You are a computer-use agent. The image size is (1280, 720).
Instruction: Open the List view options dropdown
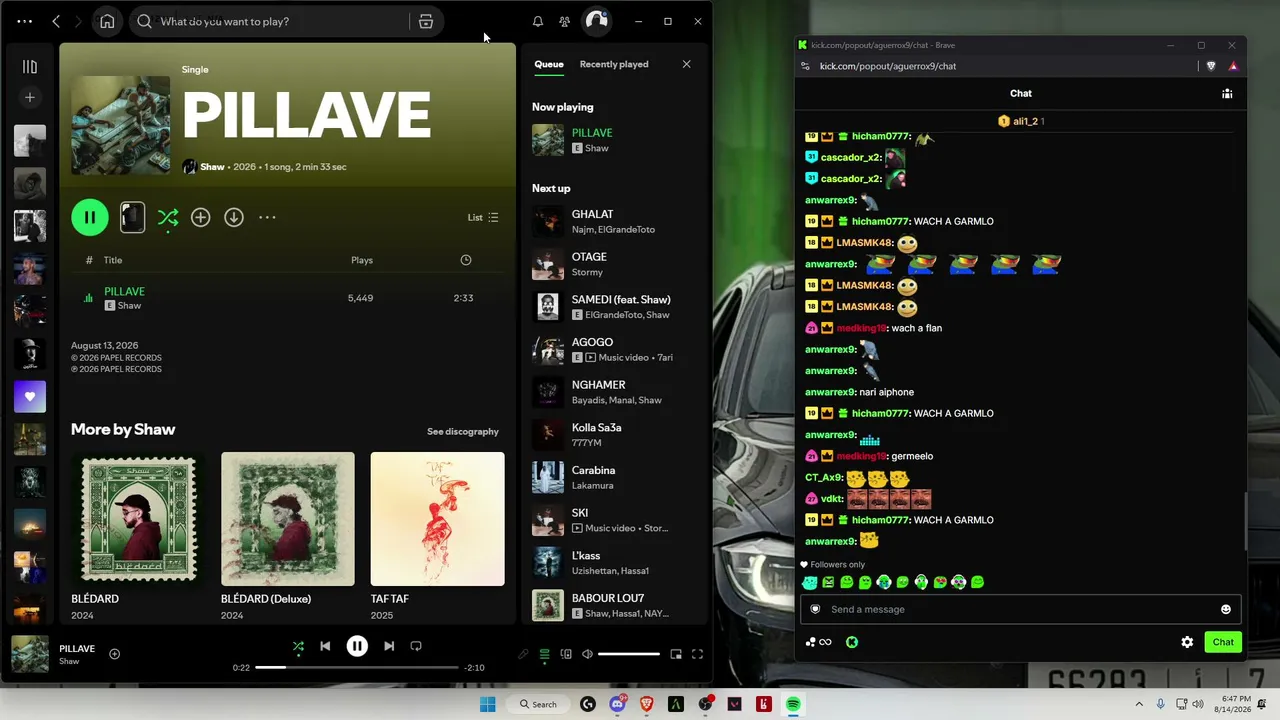[x=483, y=217]
